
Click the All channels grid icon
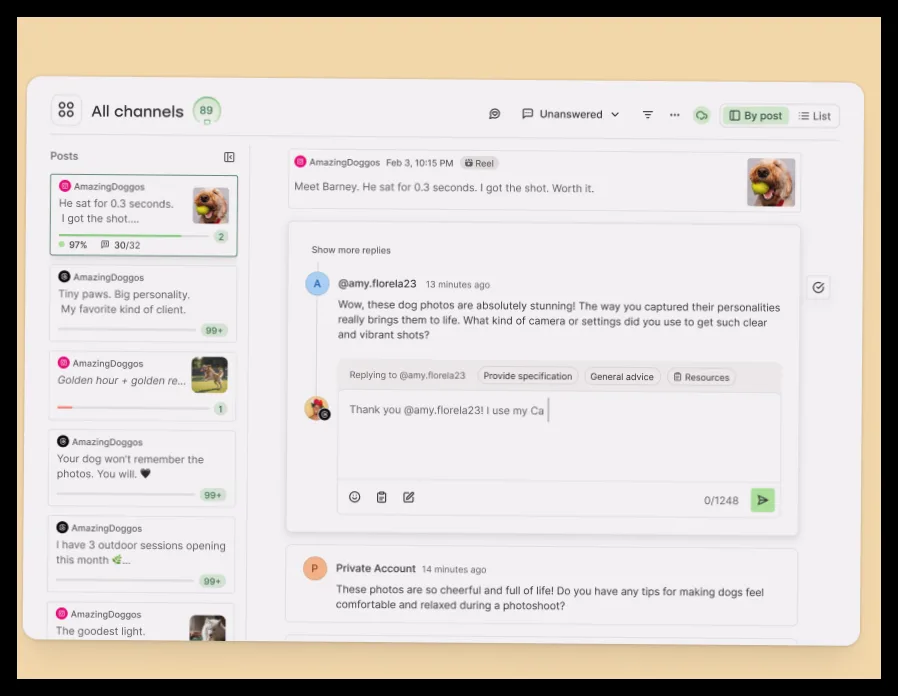click(66, 109)
